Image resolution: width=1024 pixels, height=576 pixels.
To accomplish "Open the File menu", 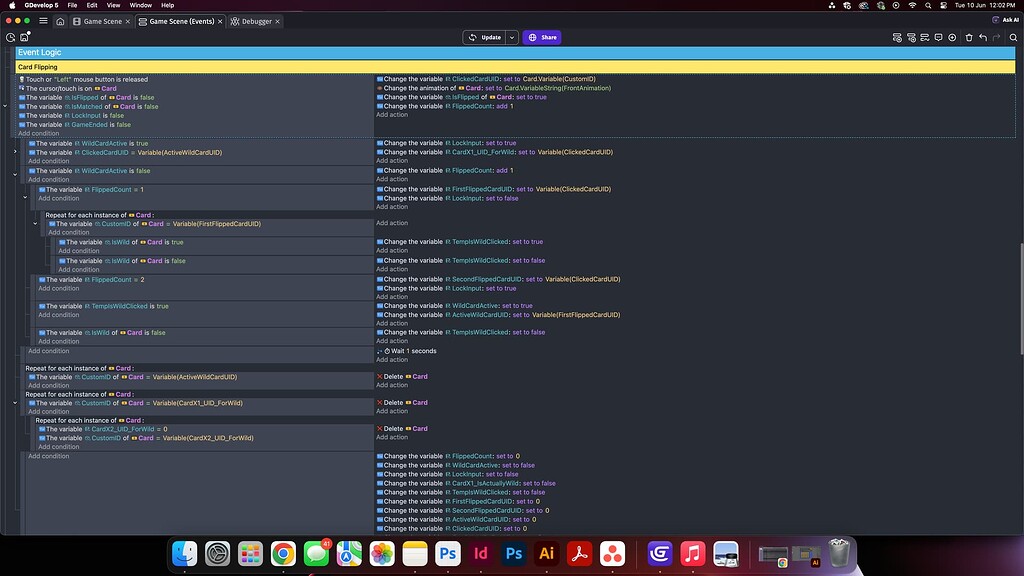I will pos(72,5).
